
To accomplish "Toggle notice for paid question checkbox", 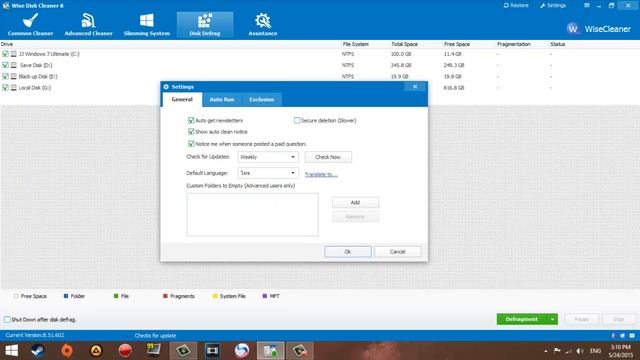I will (191, 144).
